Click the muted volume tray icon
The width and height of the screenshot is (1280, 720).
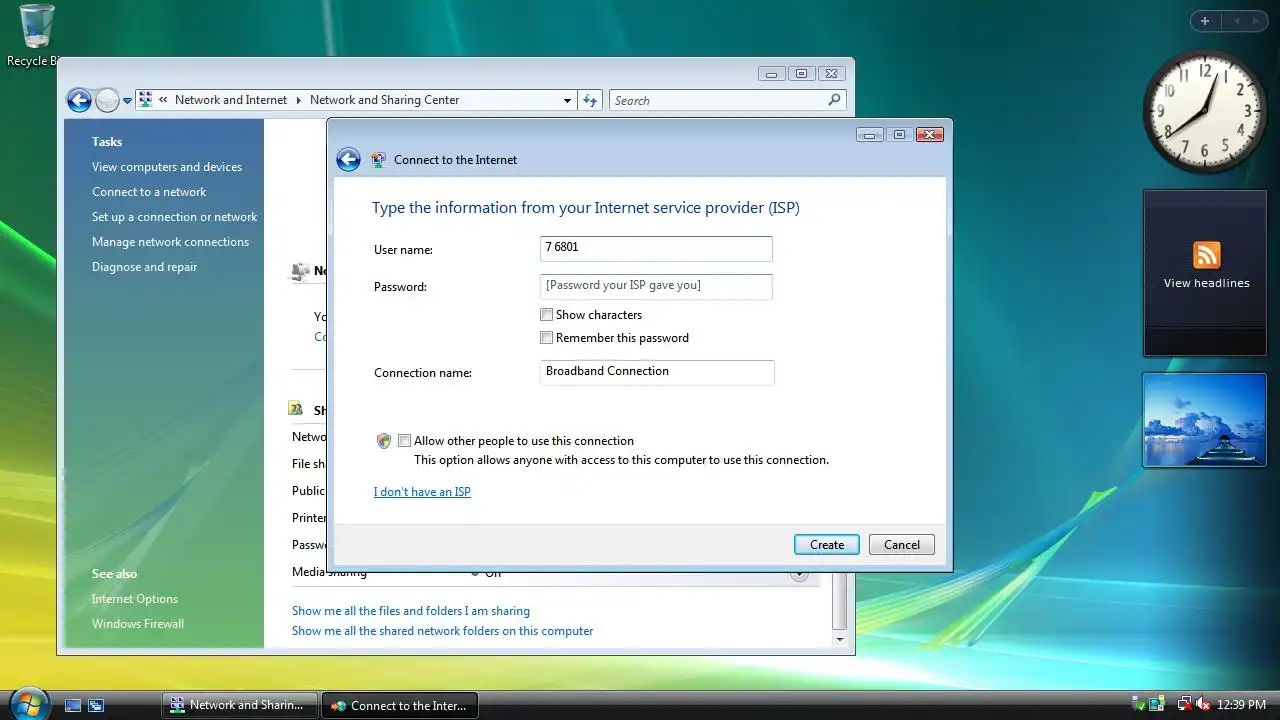(1203, 705)
